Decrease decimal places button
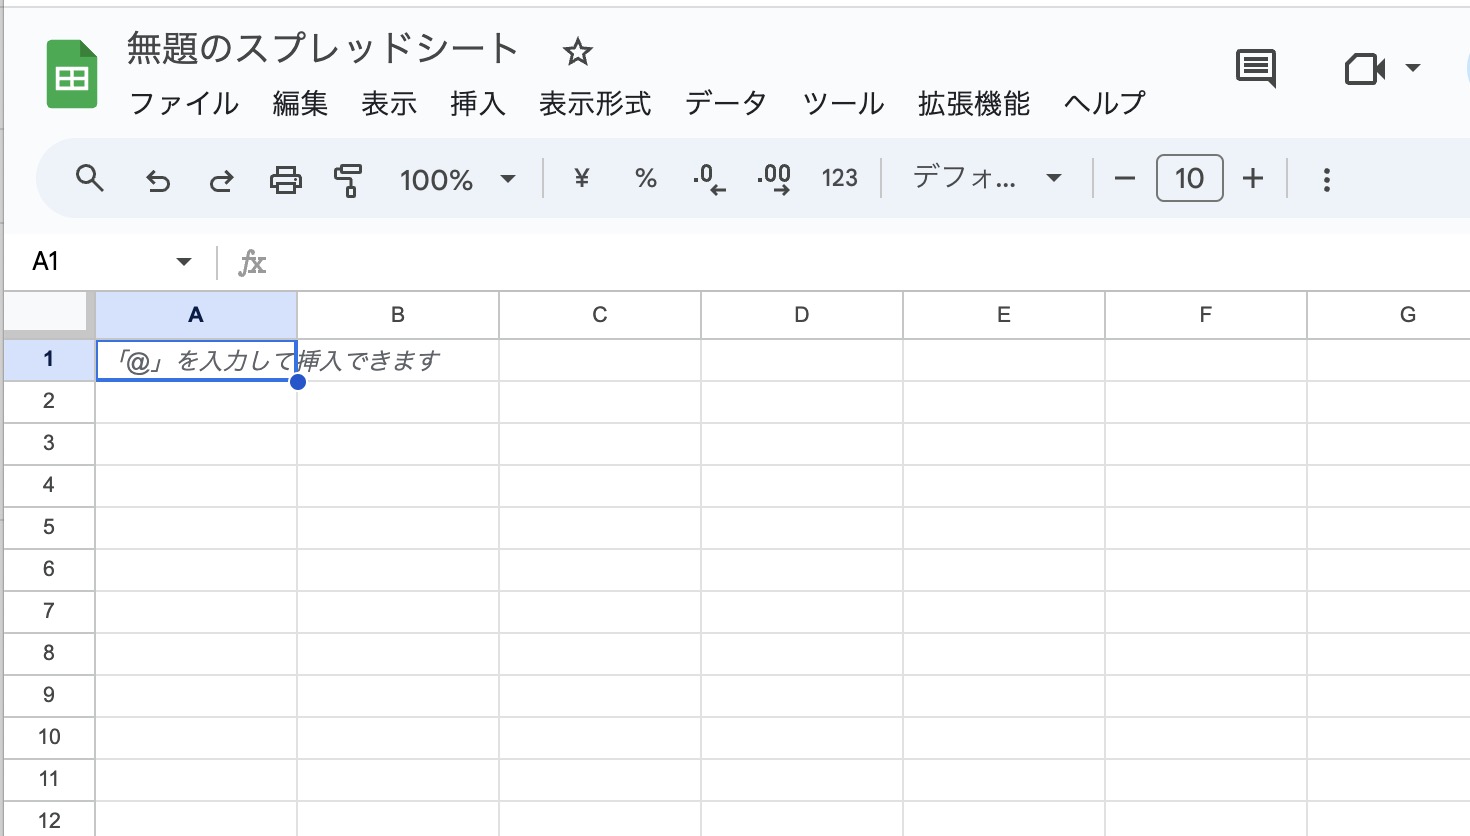Viewport: 1470px width, 836px height. (x=709, y=180)
